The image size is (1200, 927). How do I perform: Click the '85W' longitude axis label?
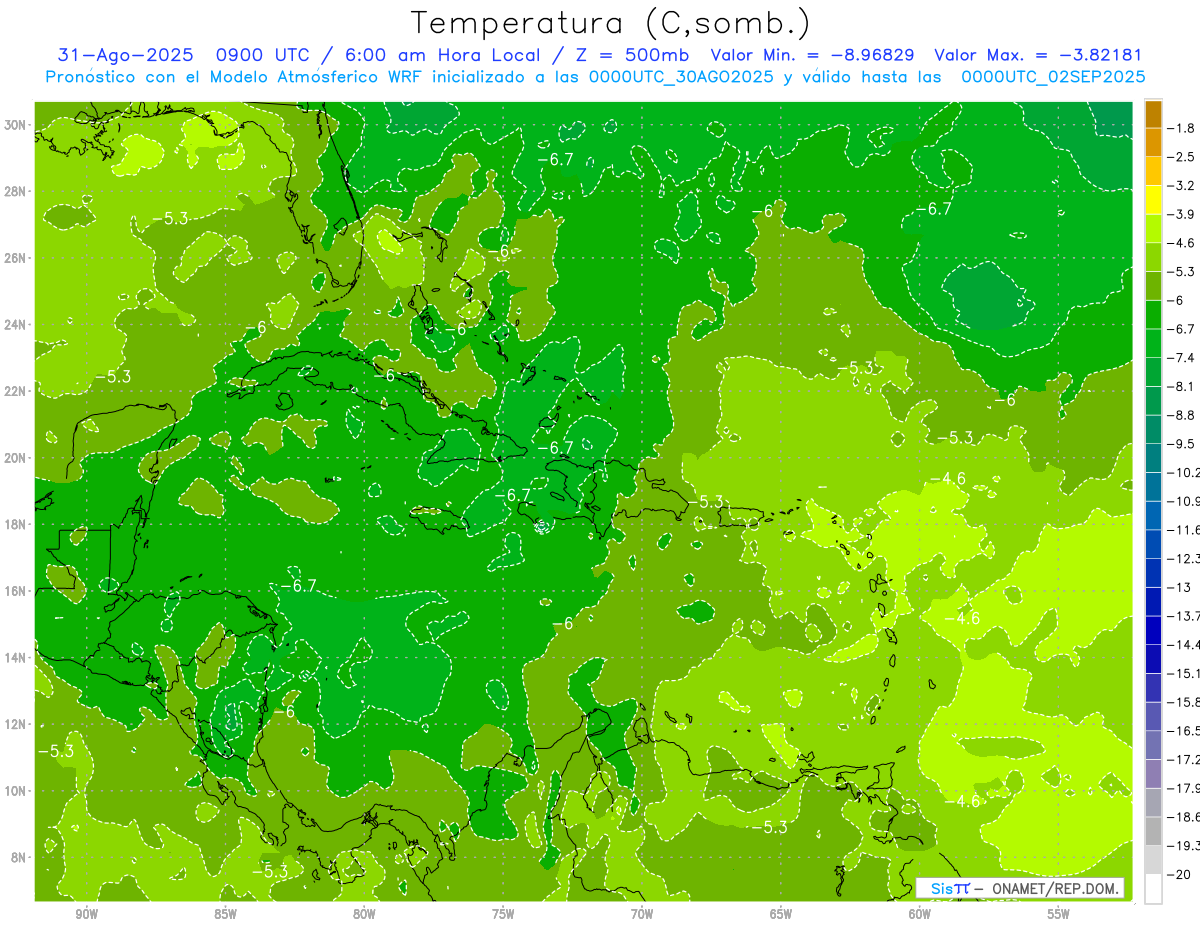click(225, 914)
